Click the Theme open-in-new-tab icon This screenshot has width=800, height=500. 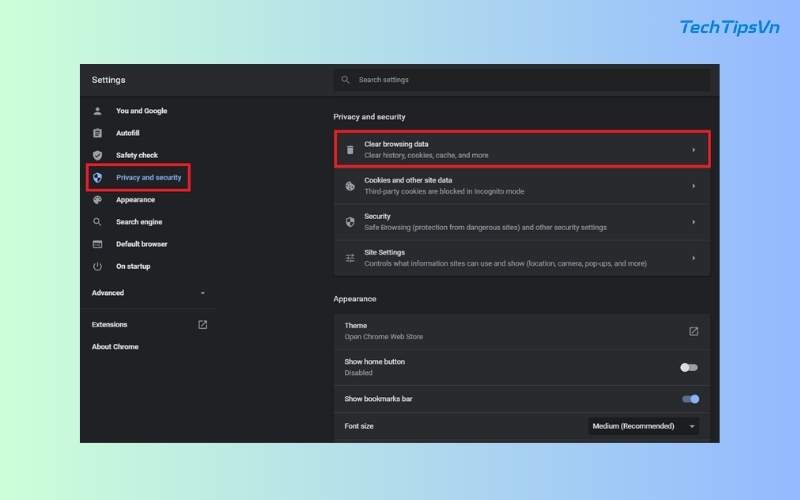693,331
